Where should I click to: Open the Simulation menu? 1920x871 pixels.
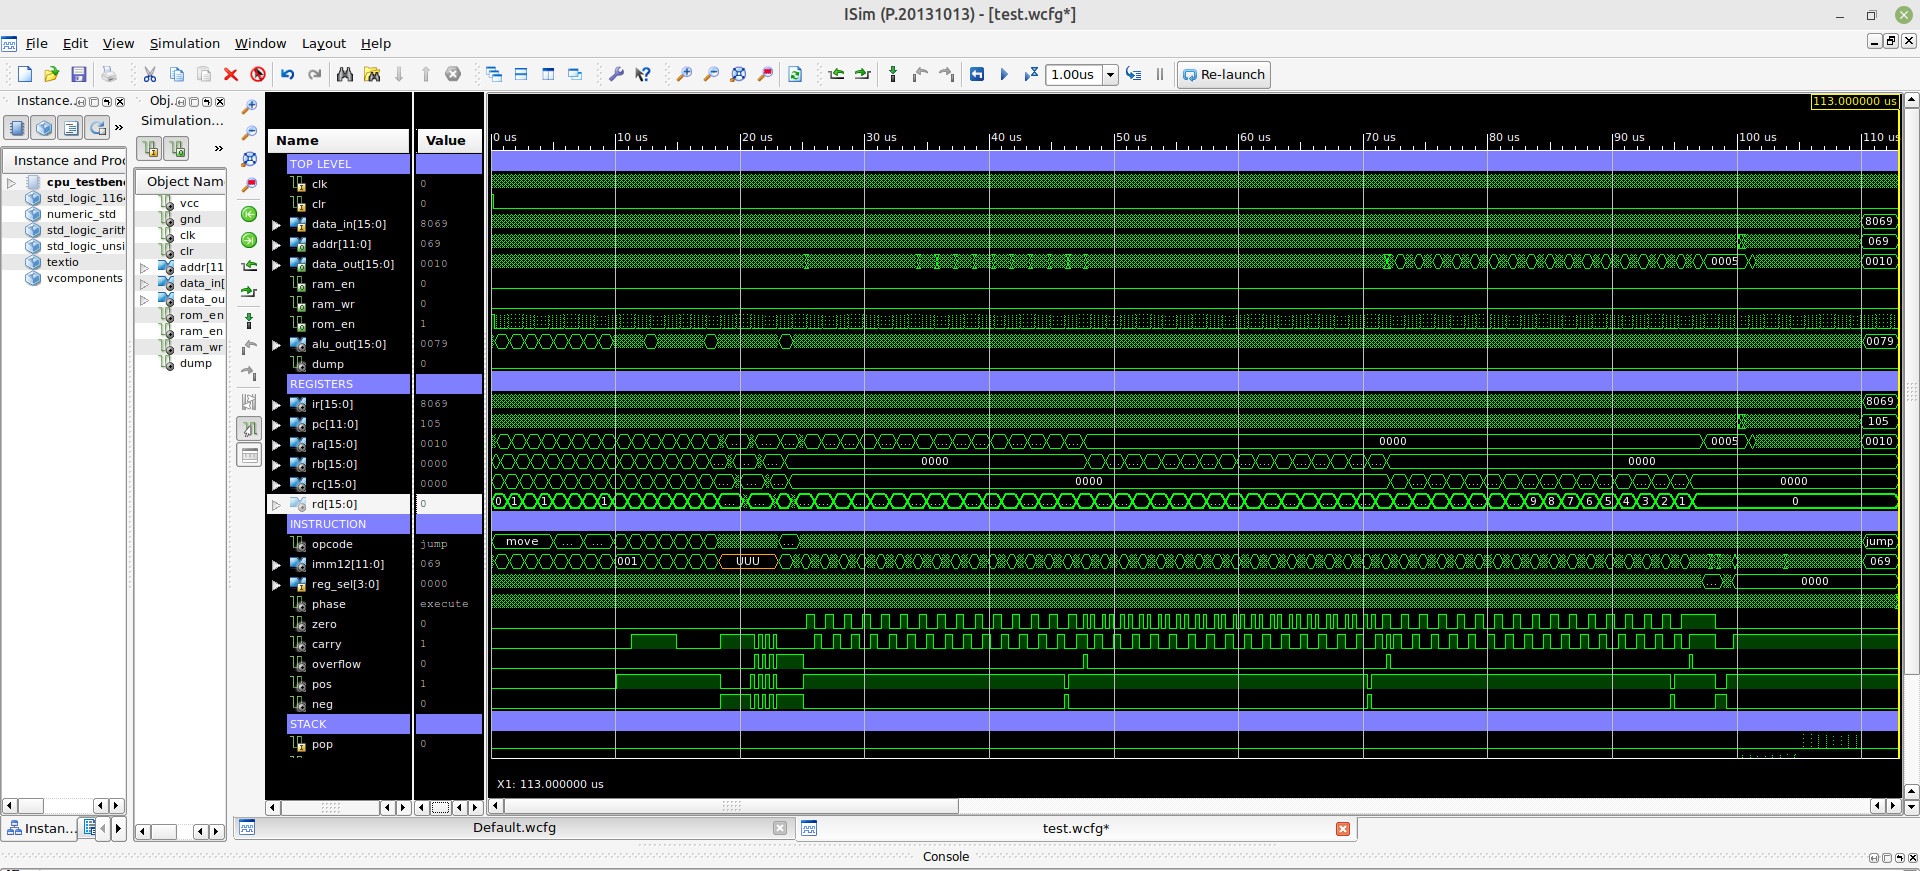pyautogui.click(x=184, y=43)
